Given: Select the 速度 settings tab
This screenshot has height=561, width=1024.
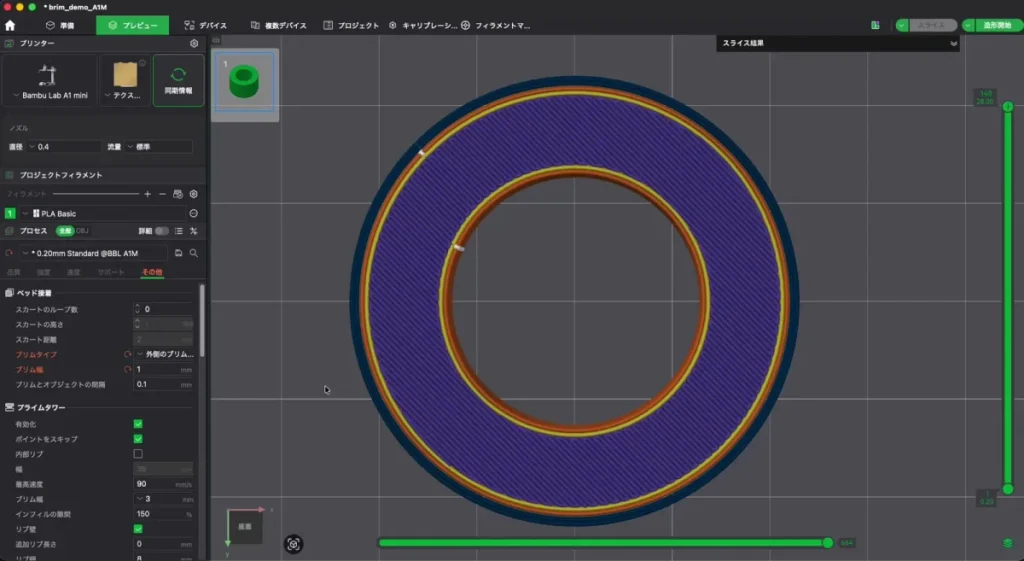Looking at the screenshot, I should pos(73,272).
